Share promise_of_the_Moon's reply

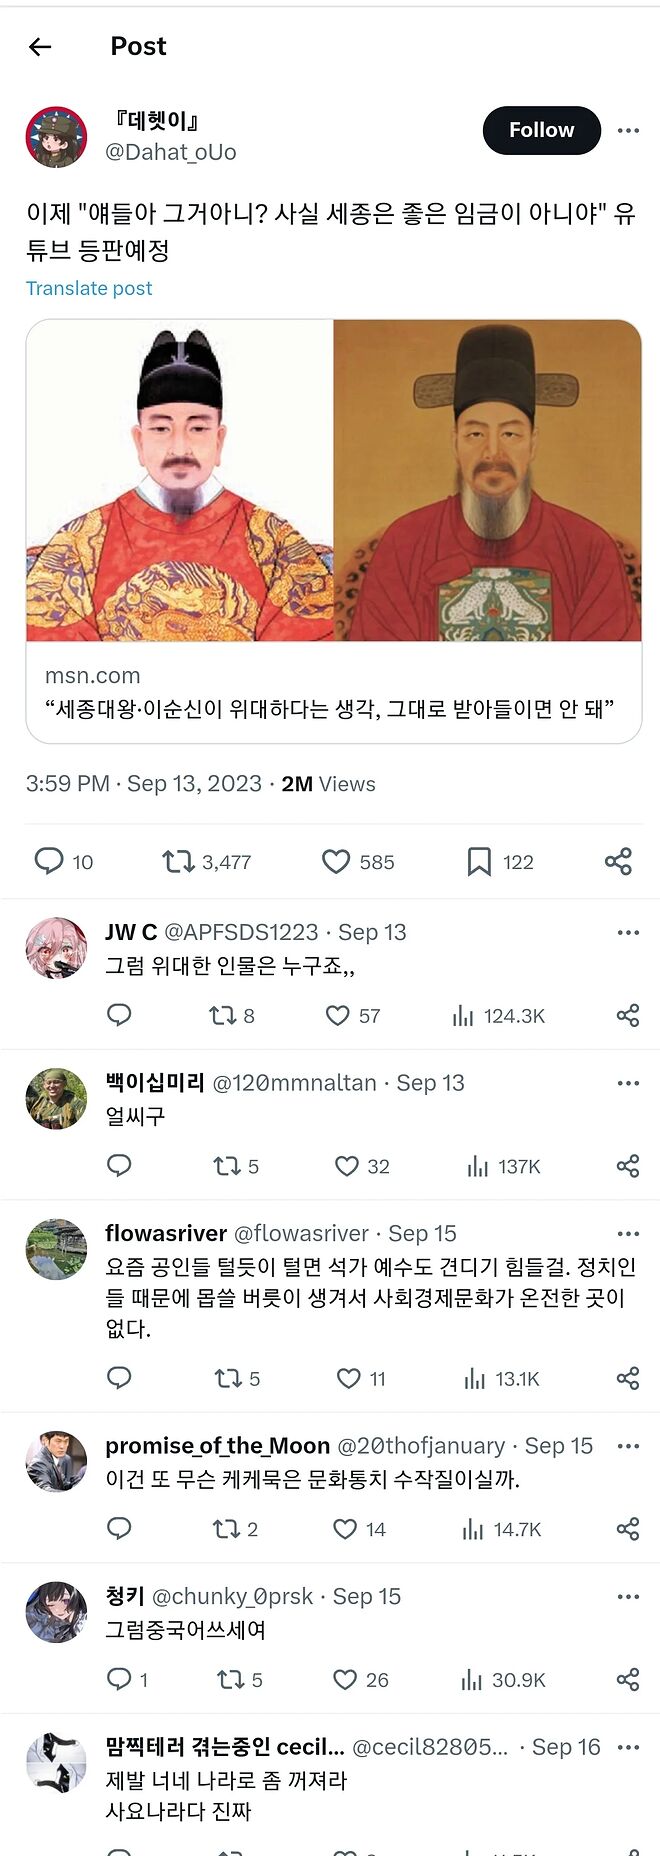point(628,1529)
